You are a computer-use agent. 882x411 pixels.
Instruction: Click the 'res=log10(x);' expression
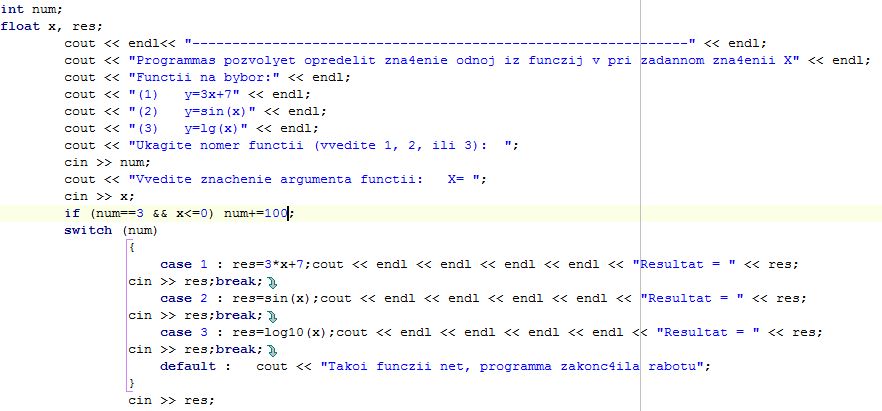284,332
